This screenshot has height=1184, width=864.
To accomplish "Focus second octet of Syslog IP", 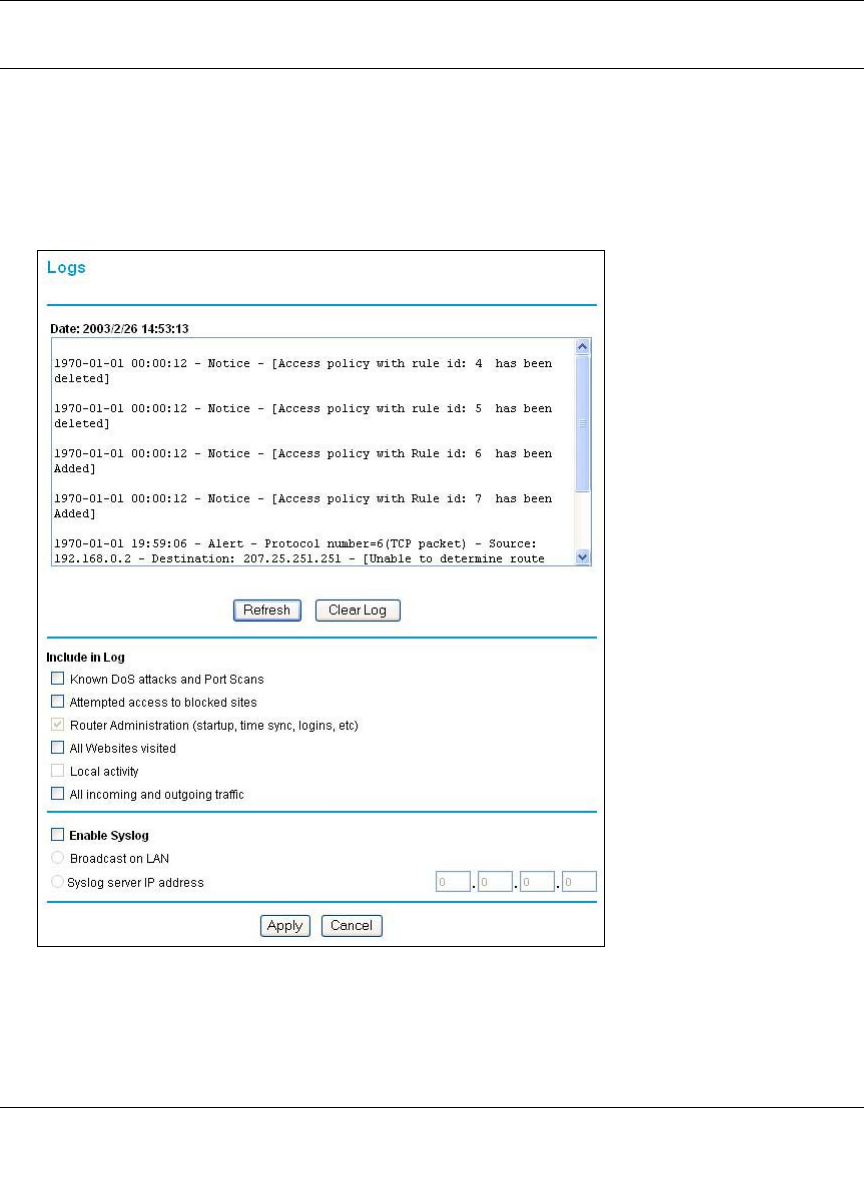I will (x=495, y=882).
